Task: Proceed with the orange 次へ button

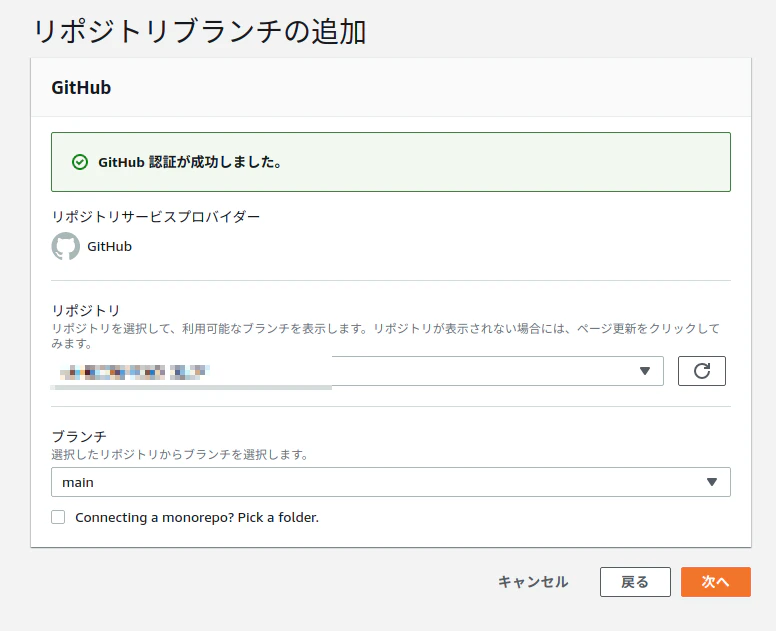Action: (715, 582)
